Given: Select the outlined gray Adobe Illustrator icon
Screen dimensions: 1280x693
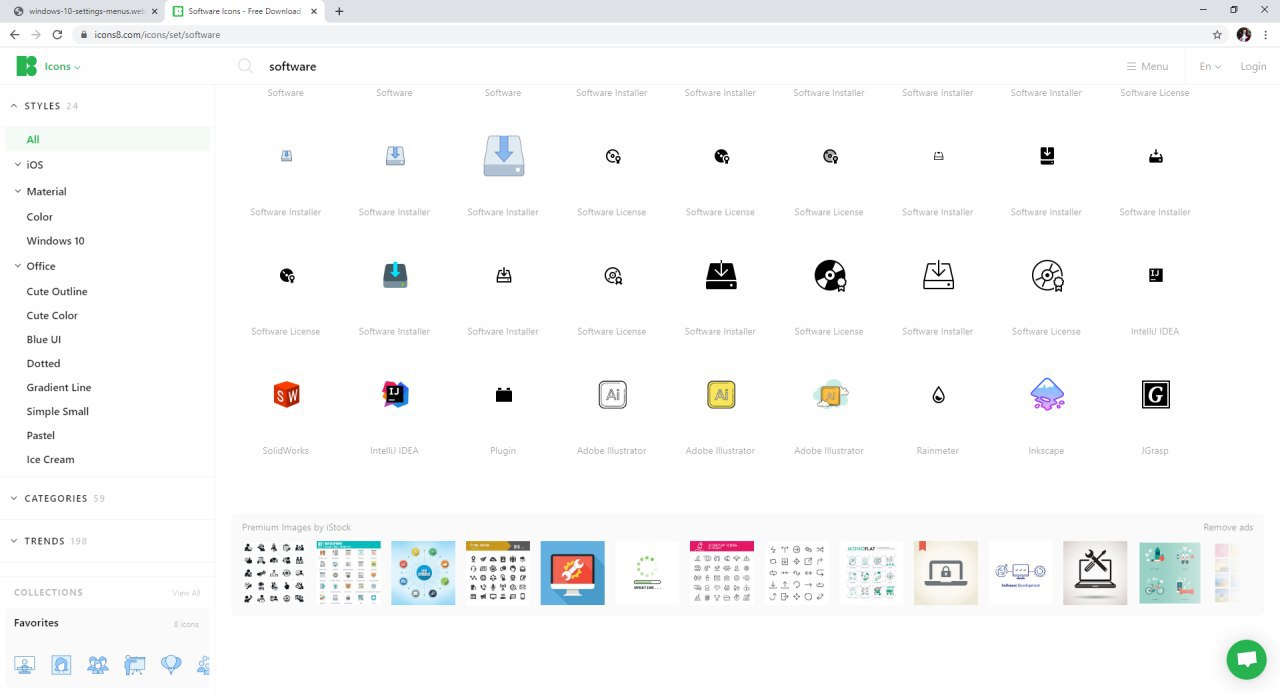Looking at the screenshot, I should pos(612,394).
